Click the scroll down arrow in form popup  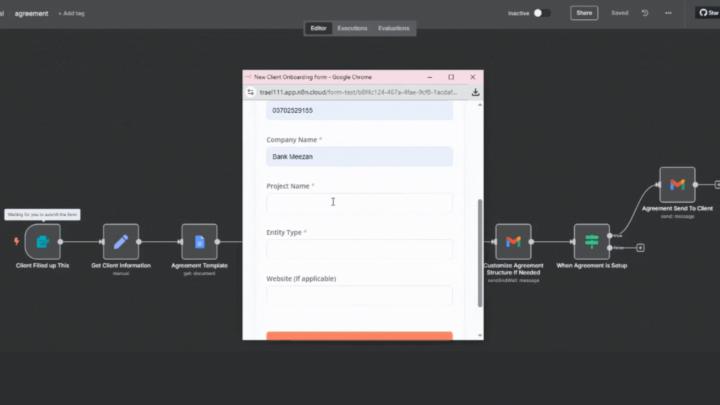pyautogui.click(x=480, y=336)
